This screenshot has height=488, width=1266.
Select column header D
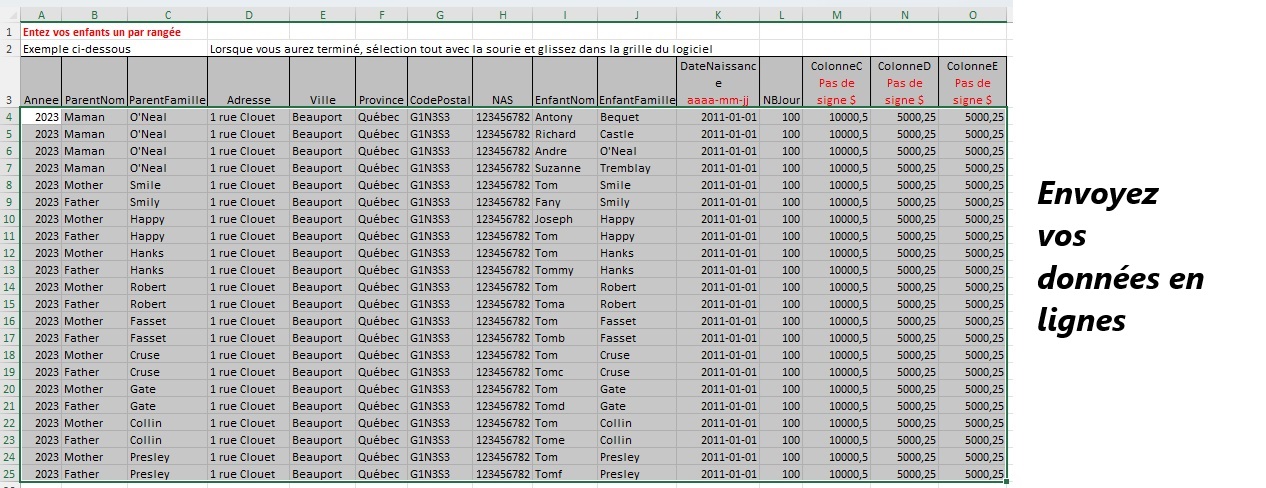pyautogui.click(x=248, y=15)
